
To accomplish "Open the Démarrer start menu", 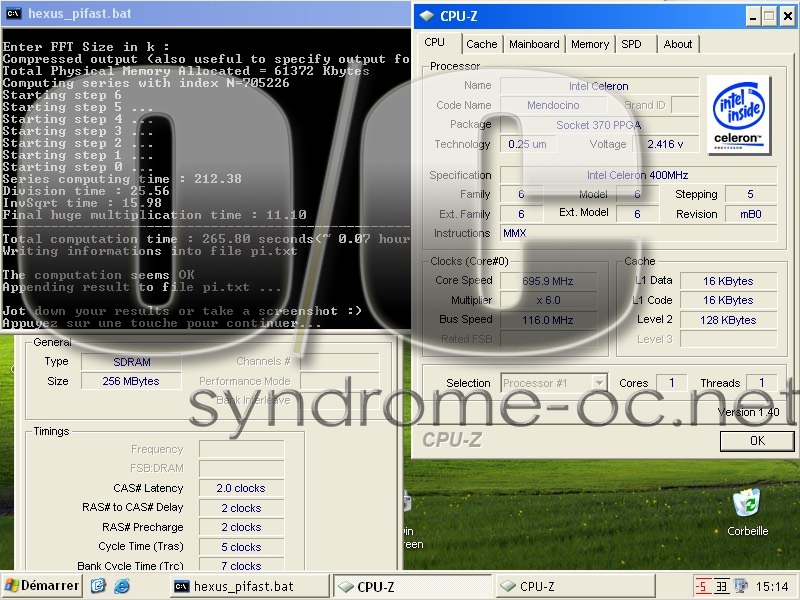I will [x=42, y=586].
